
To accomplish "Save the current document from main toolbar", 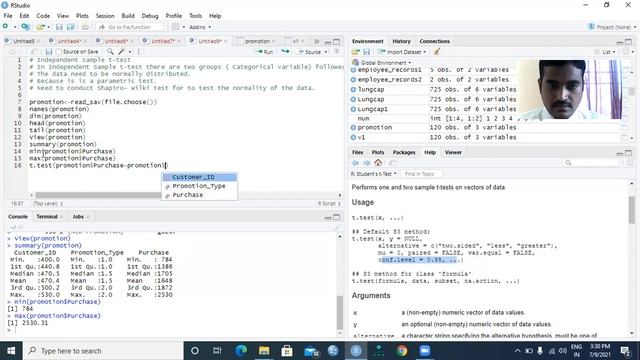I will click(59, 27).
